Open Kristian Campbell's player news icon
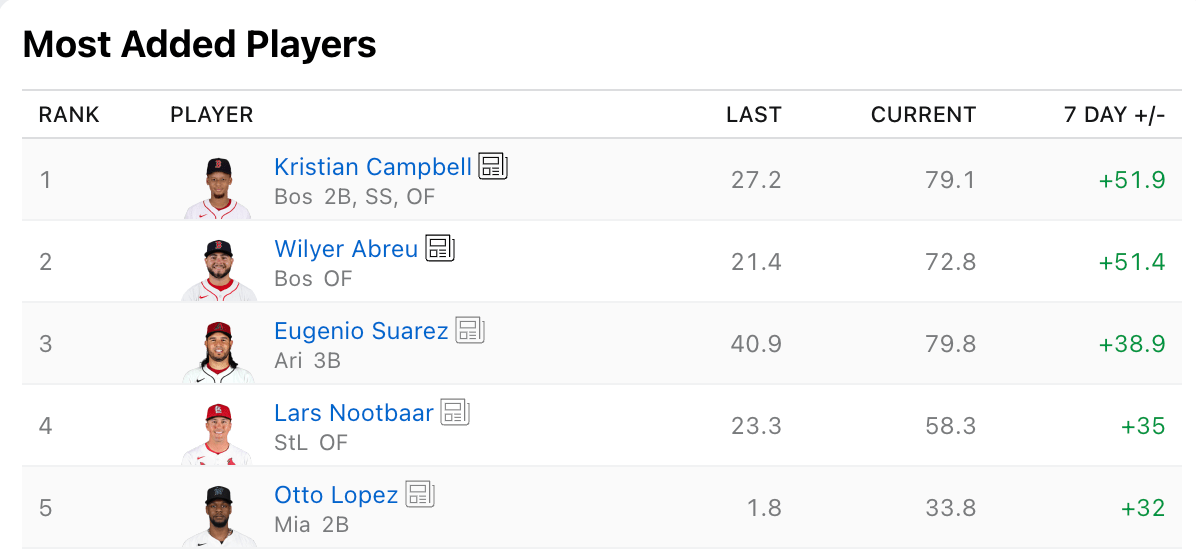Viewport: 1196px width, 552px height. (493, 167)
